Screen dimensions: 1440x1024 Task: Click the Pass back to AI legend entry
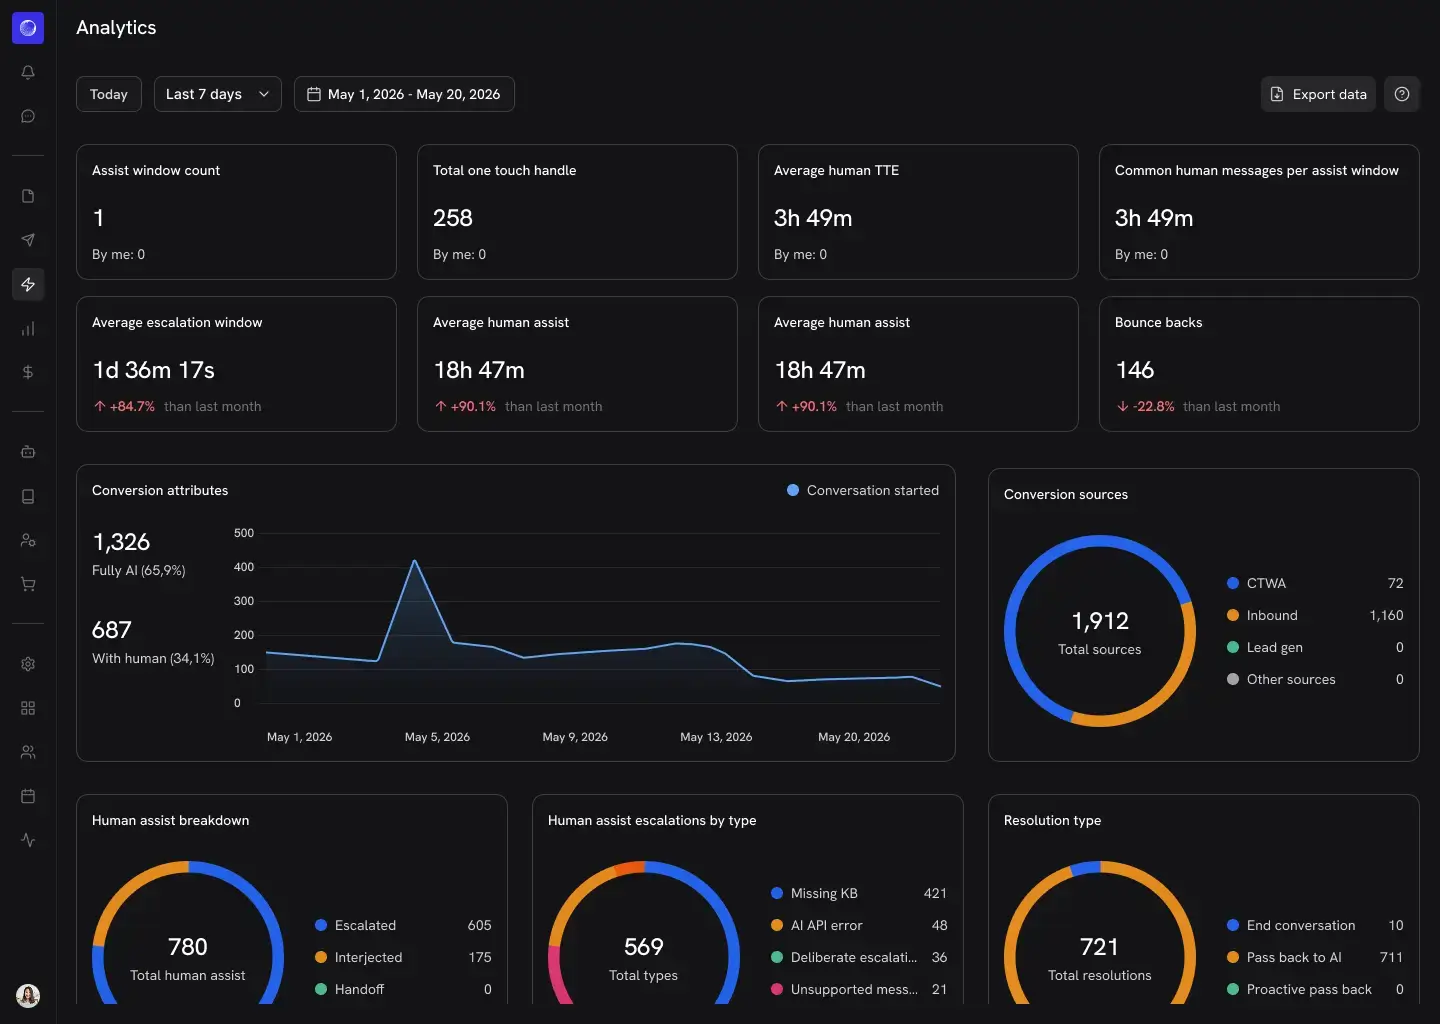(x=1315, y=957)
